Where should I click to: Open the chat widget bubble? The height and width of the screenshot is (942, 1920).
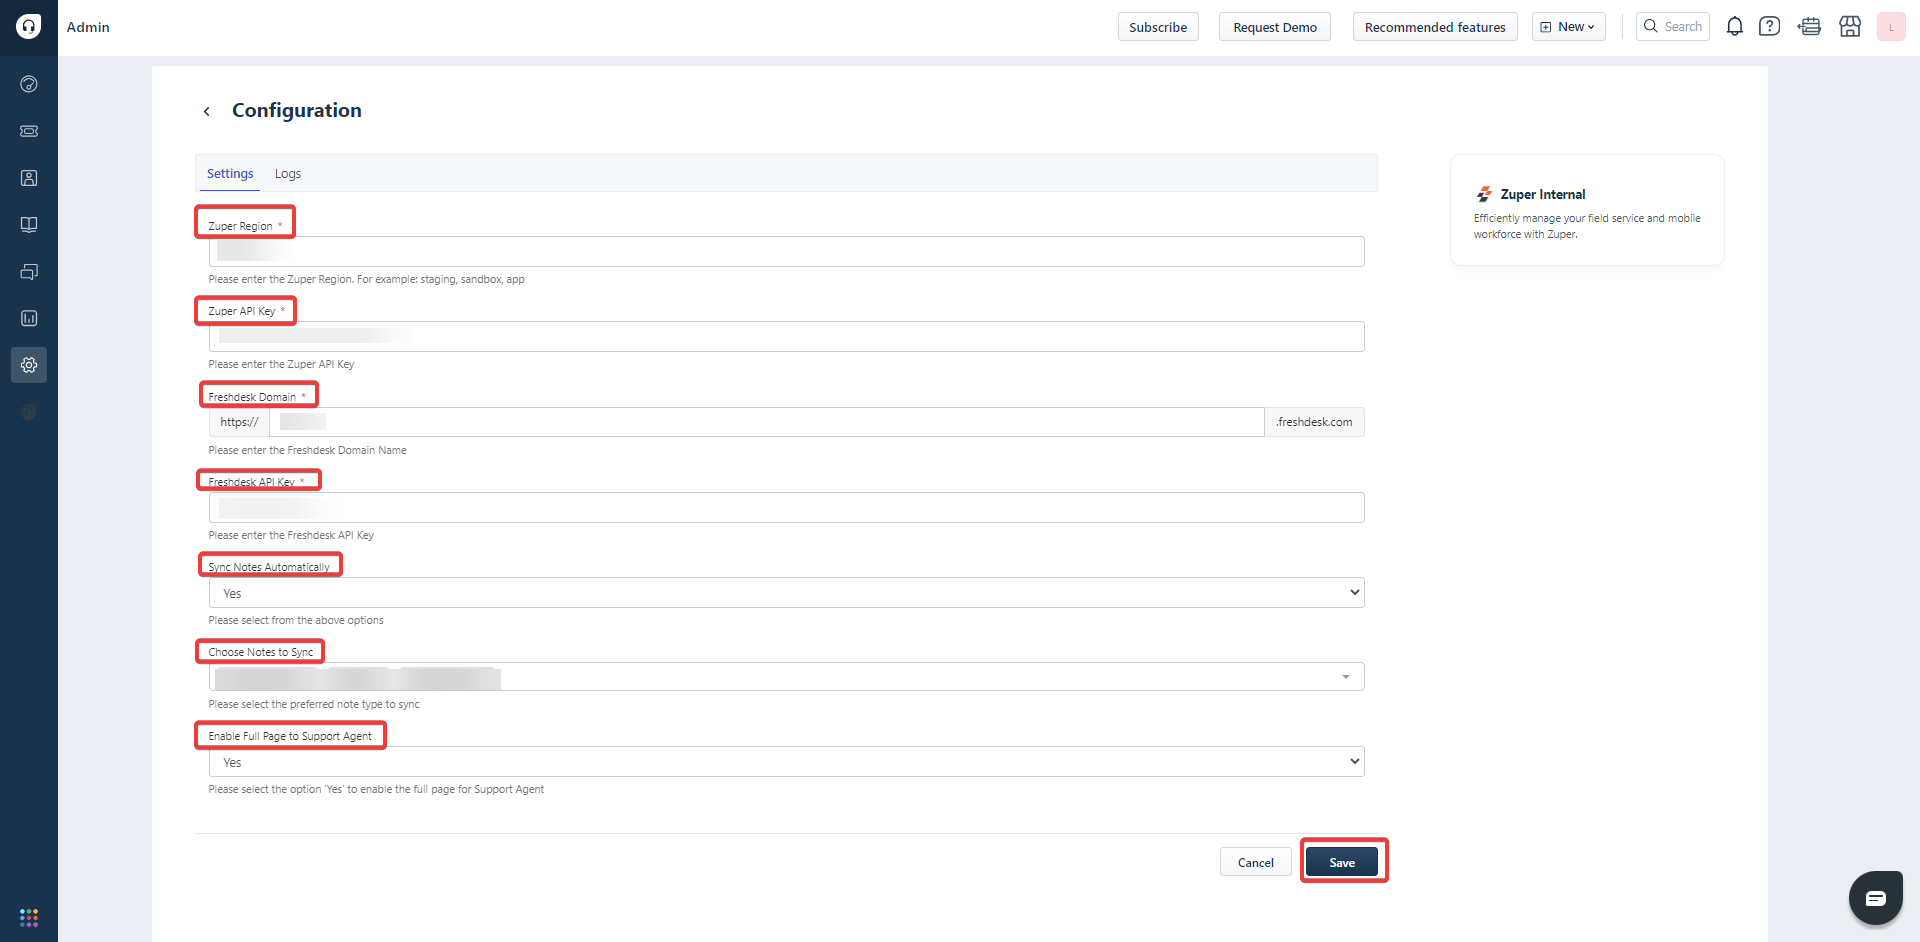[x=1875, y=898]
